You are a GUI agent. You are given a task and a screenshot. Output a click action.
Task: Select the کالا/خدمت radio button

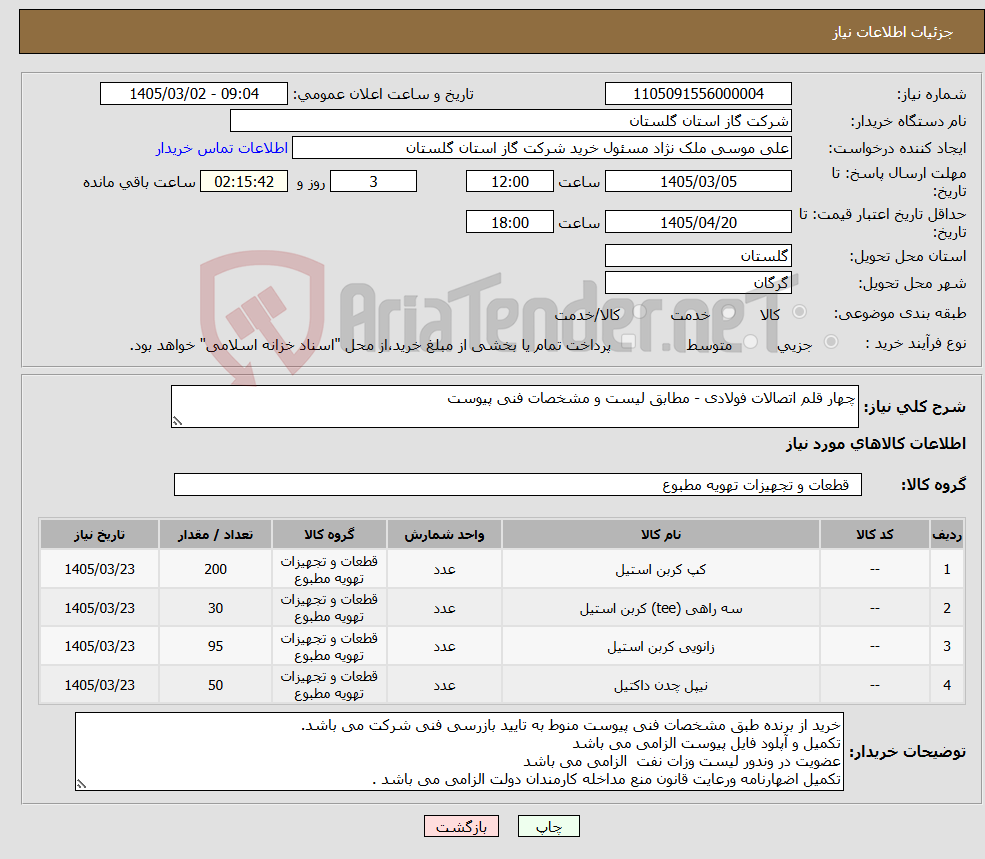point(639,312)
